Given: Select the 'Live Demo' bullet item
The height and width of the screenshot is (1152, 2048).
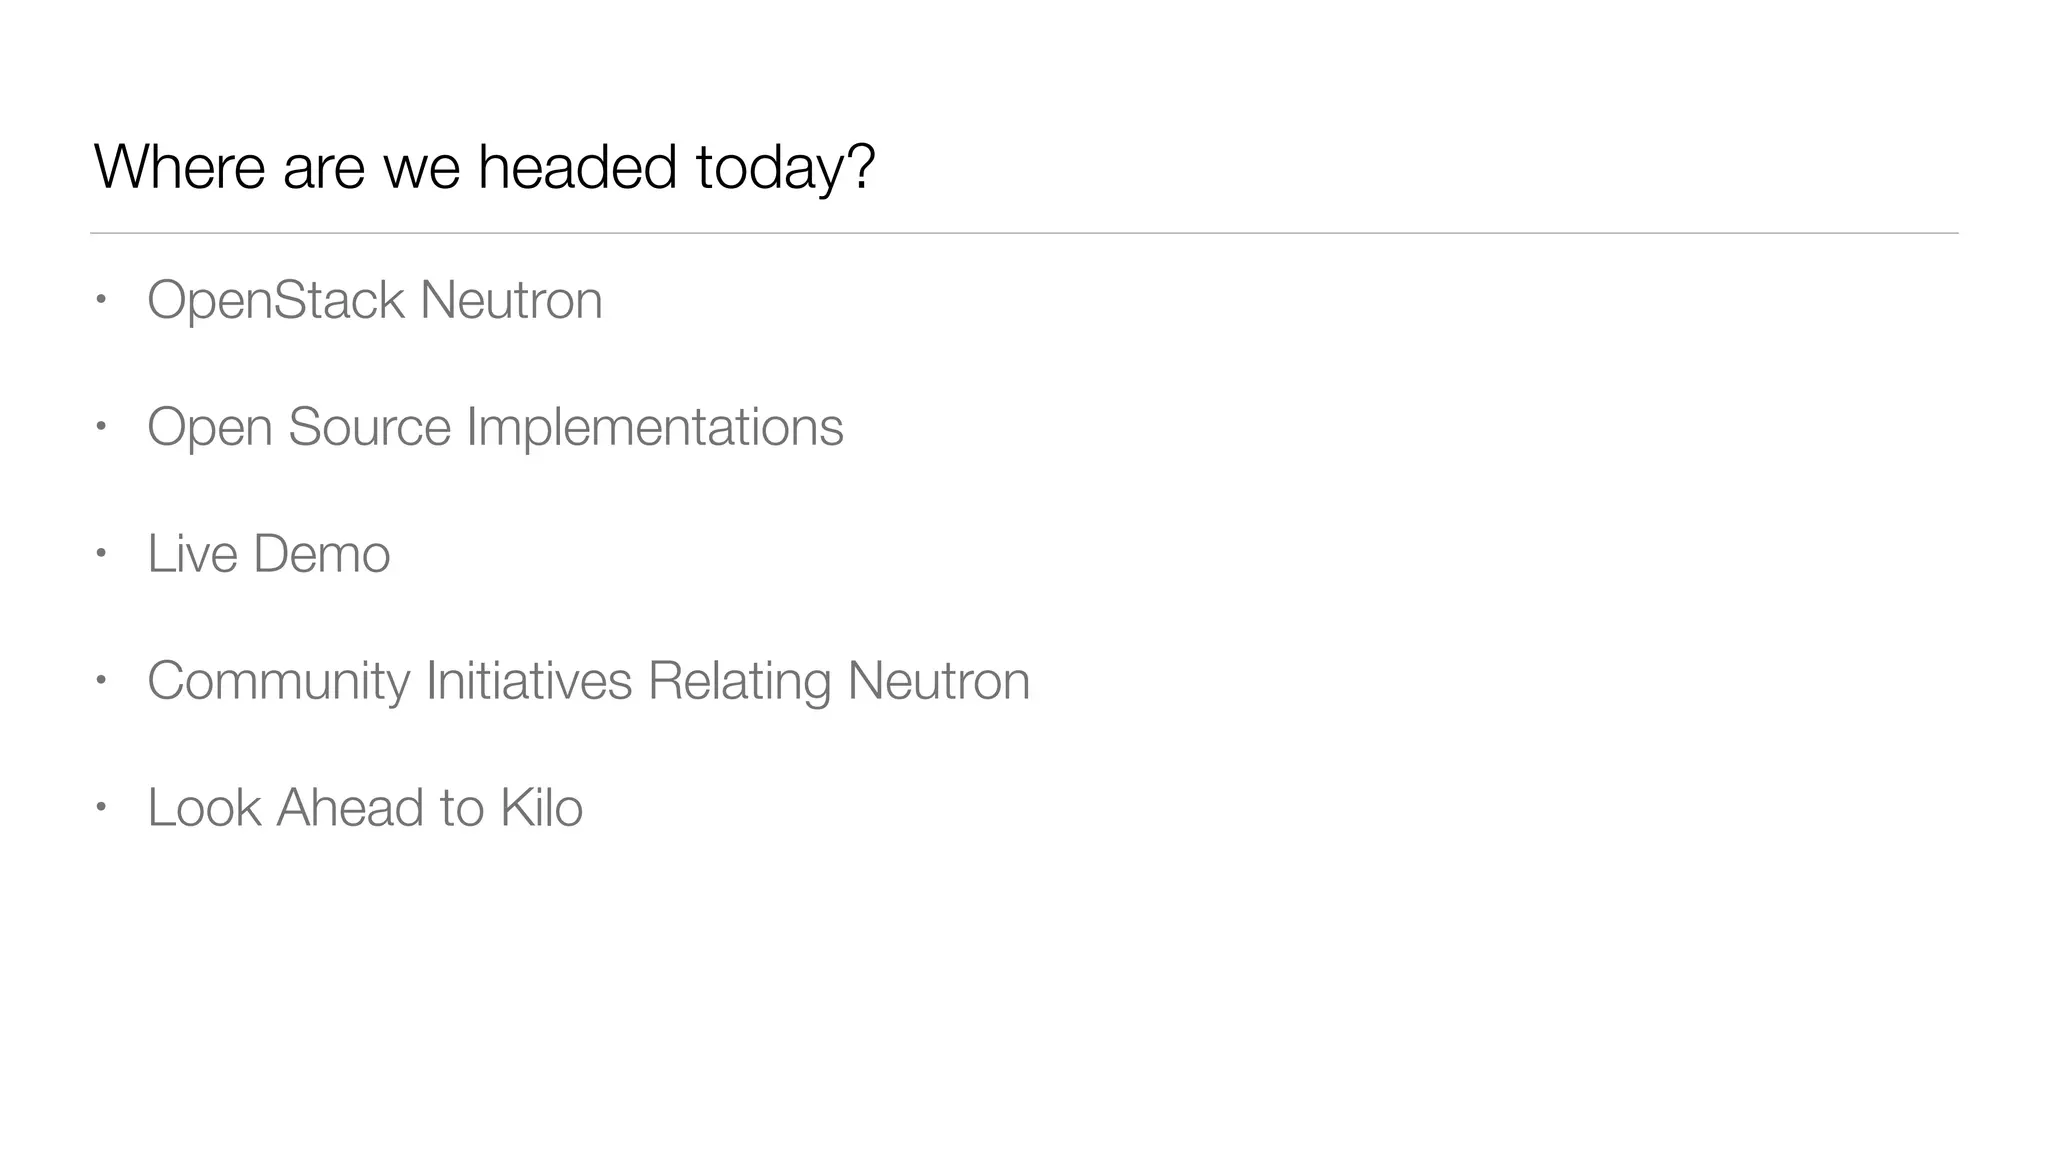Looking at the screenshot, I should pyautogui.click(x=268, y=554).
